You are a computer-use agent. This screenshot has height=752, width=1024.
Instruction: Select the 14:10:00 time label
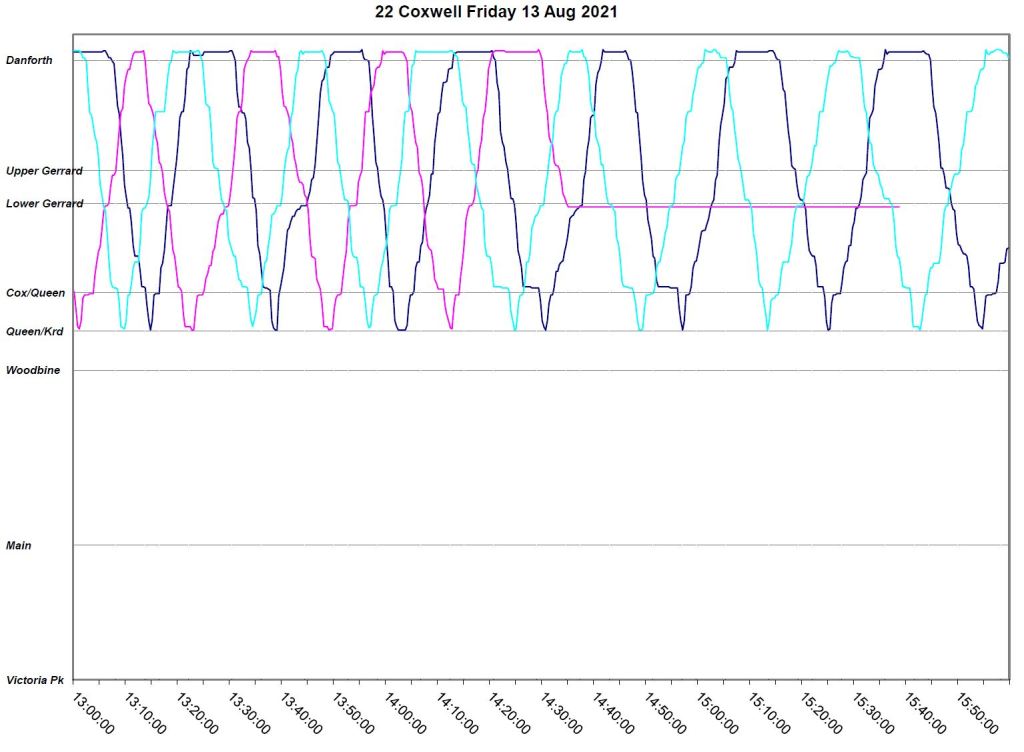pyautogui.click(x=458, y=712)
